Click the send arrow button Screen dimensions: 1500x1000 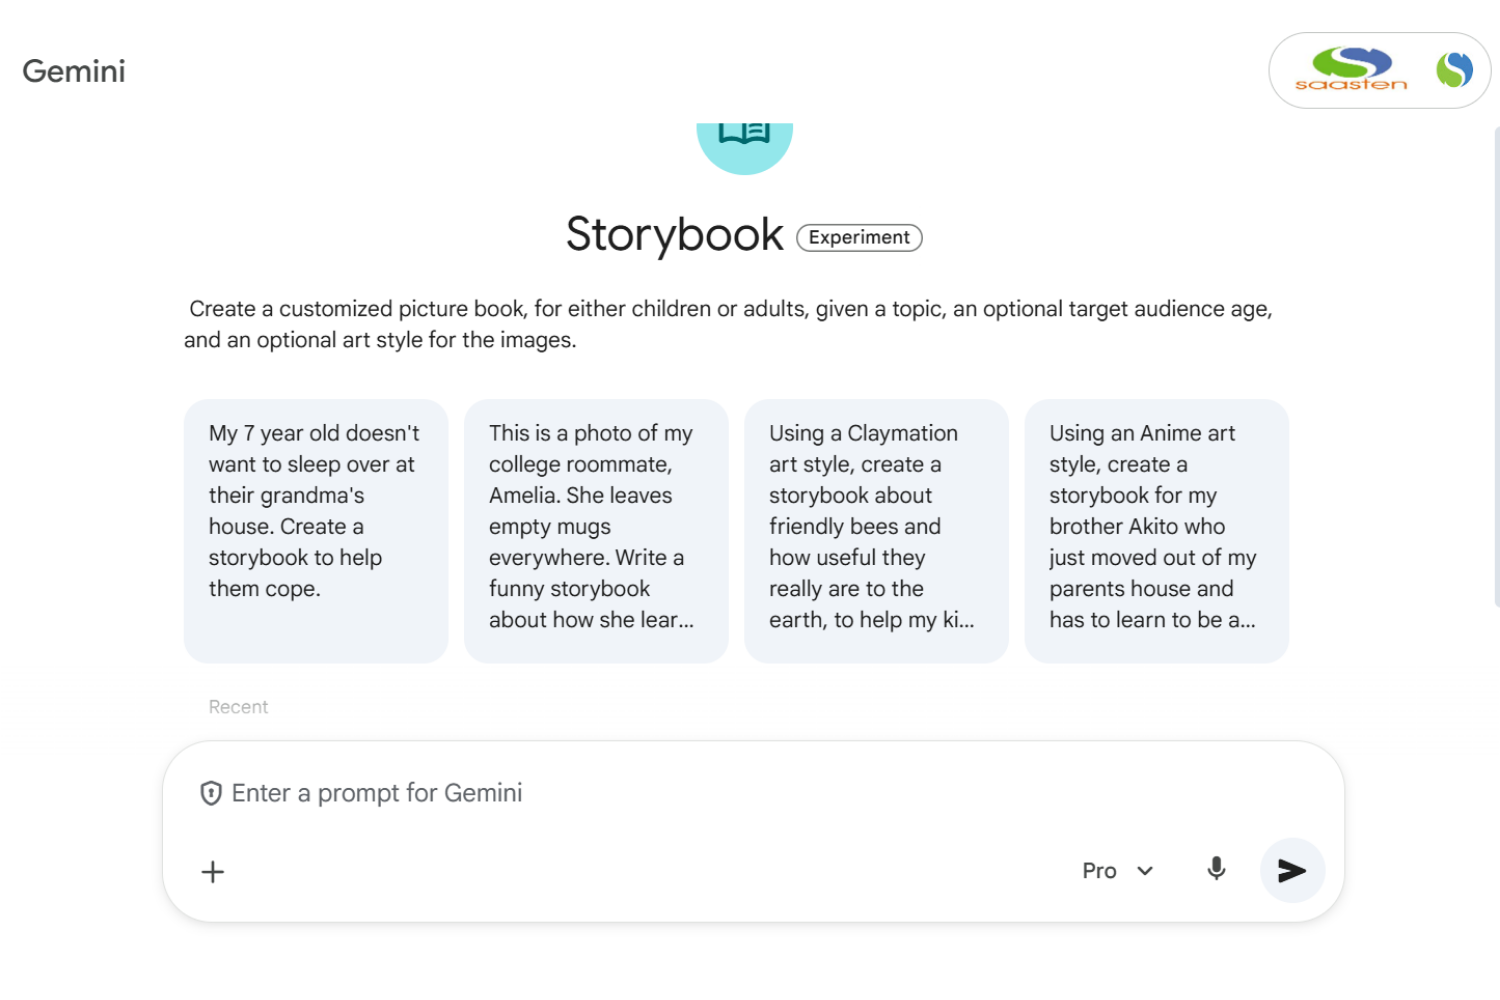pyautogui.click(x=1292, y=871)
